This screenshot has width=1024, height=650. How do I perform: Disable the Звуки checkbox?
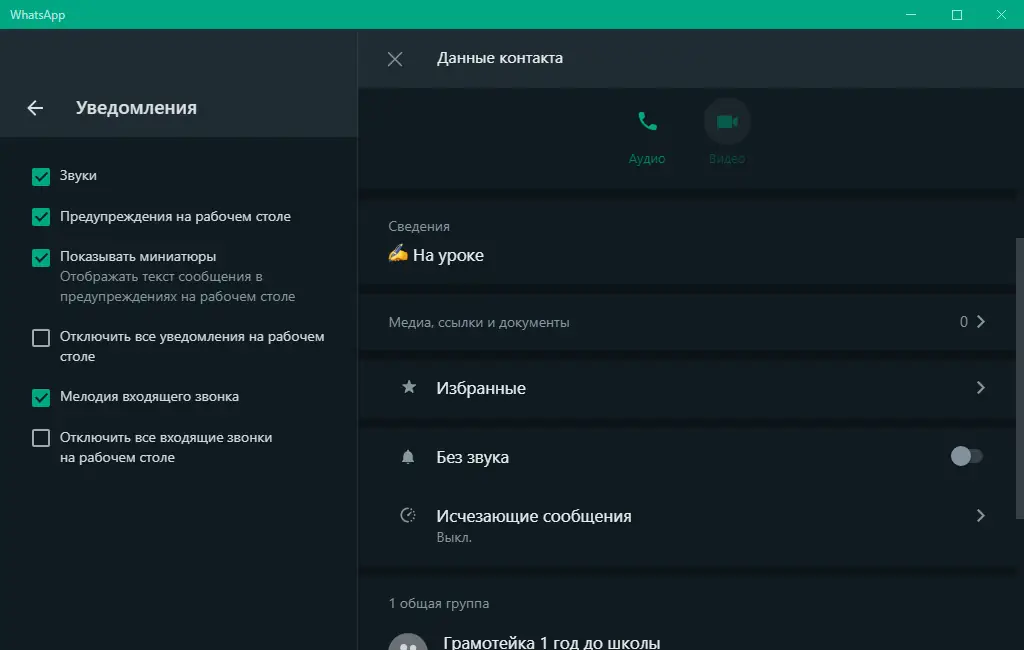point(41,176)
